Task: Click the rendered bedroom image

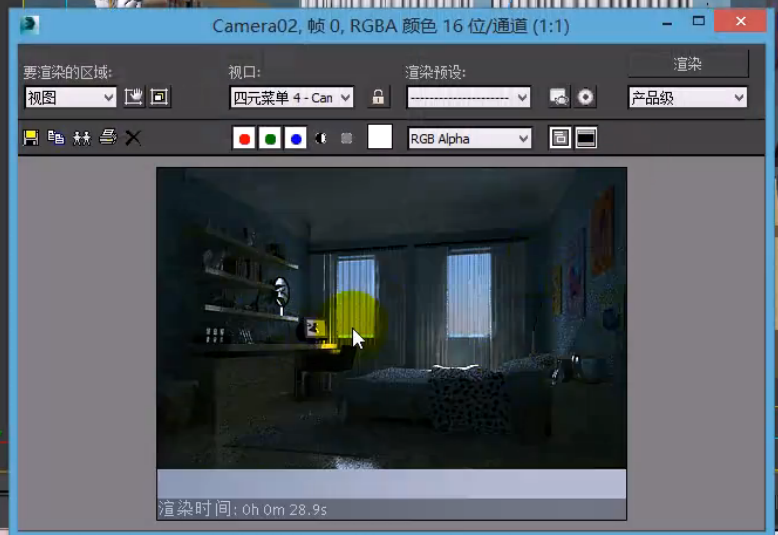Action: (x=391, y=318)
